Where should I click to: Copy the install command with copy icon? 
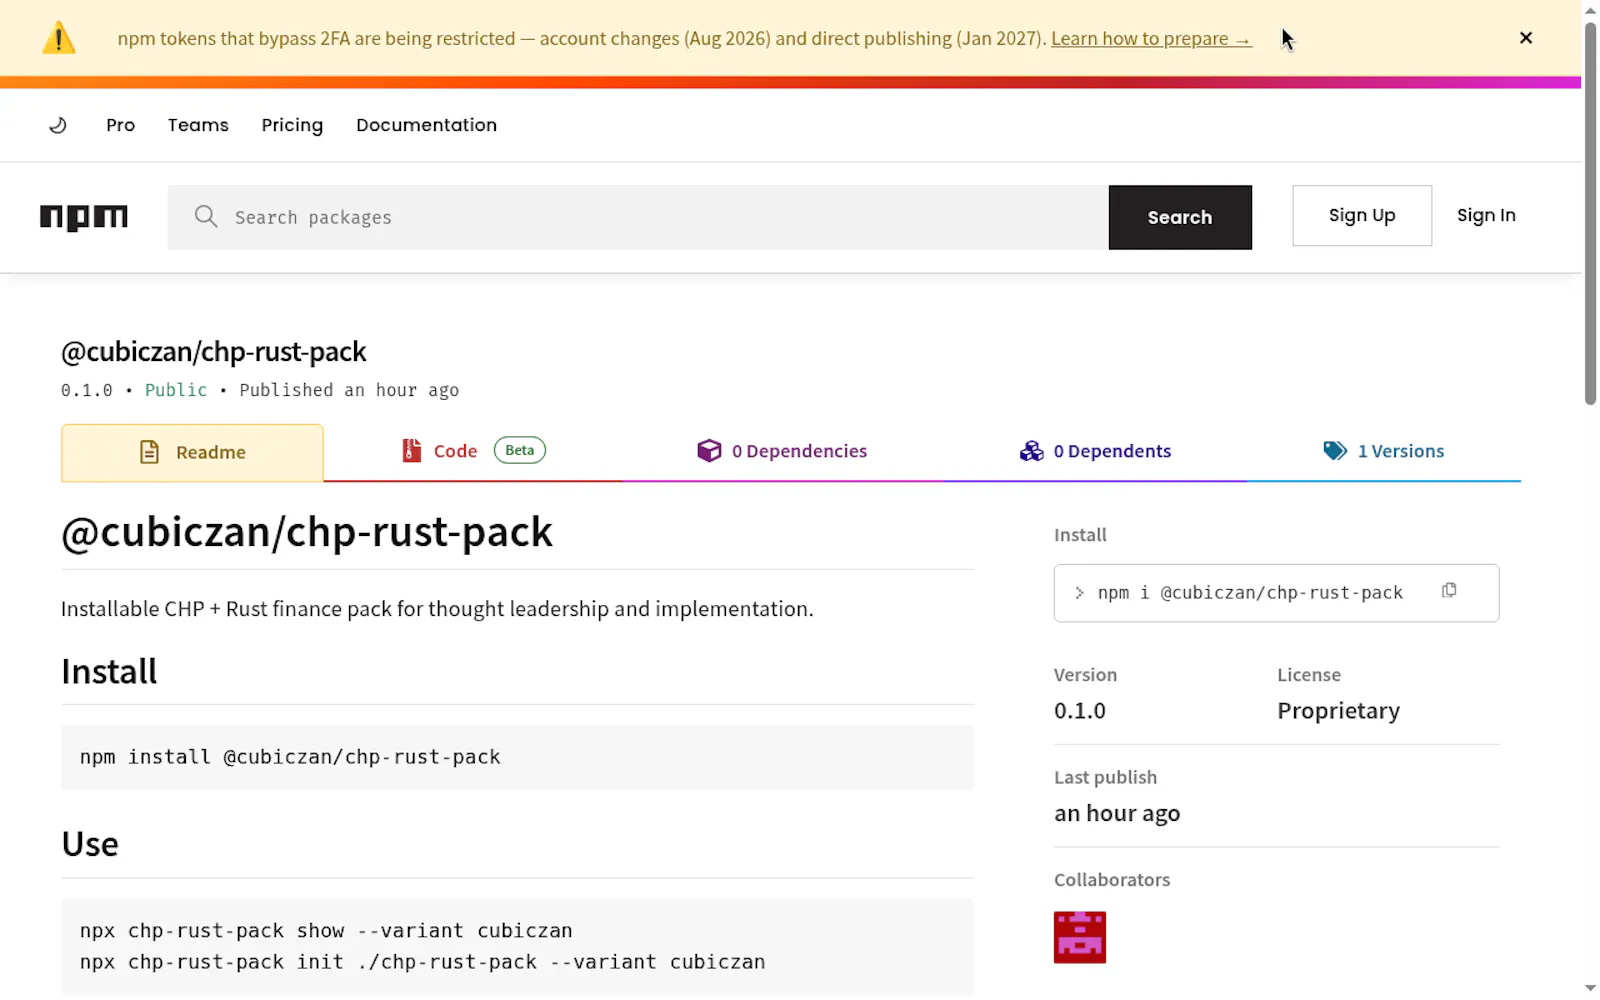tap(1449, 591)
